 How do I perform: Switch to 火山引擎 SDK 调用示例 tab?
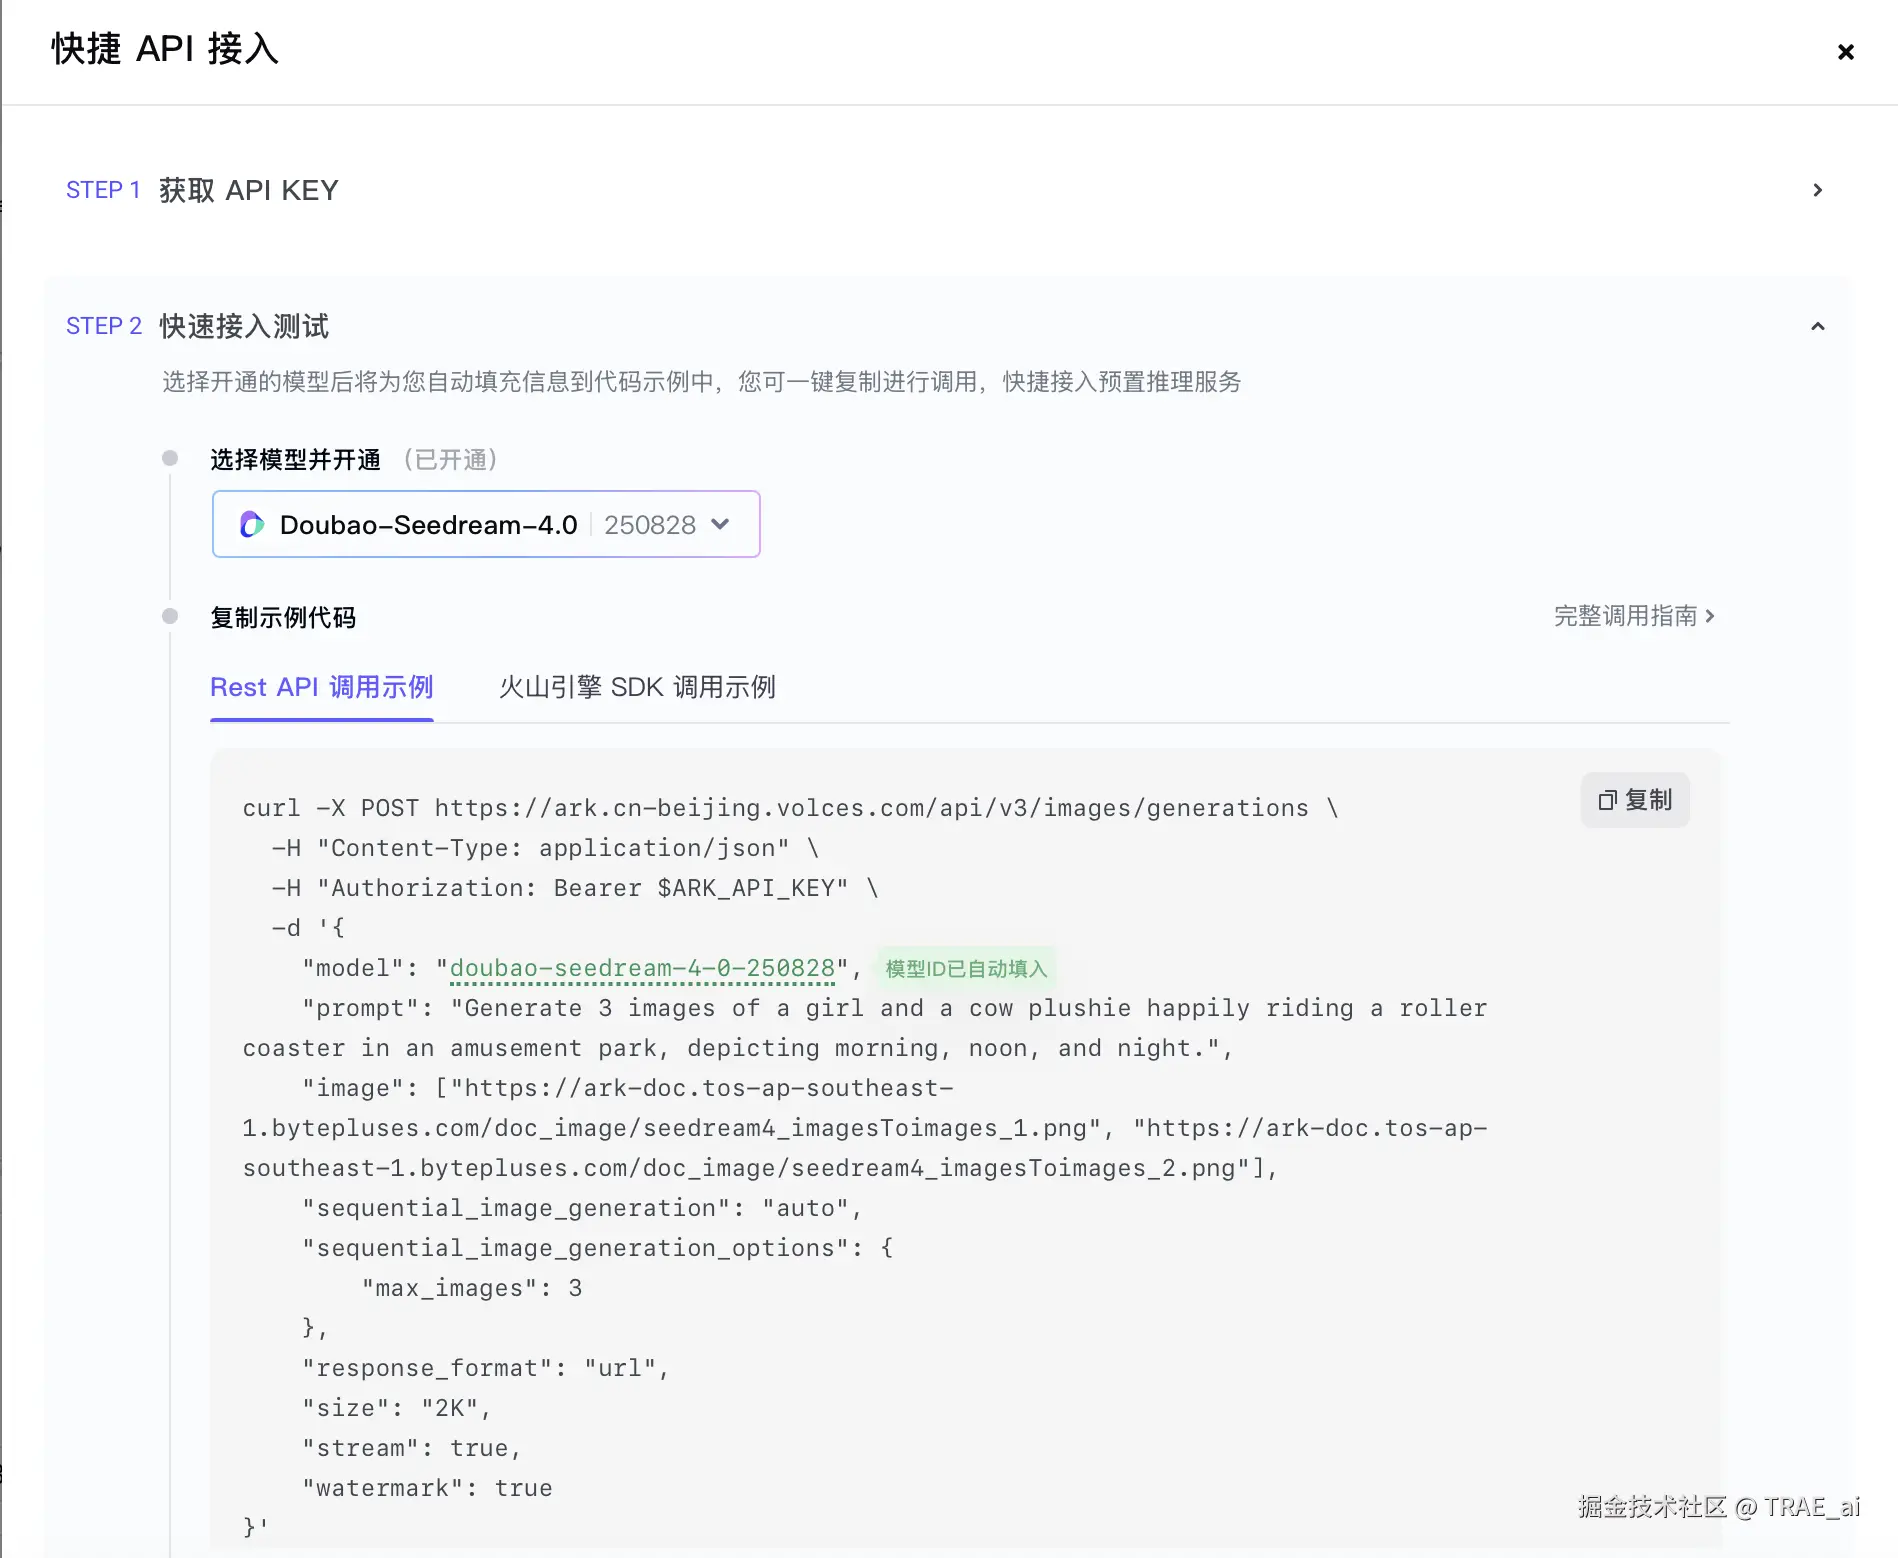pos(637,687)
